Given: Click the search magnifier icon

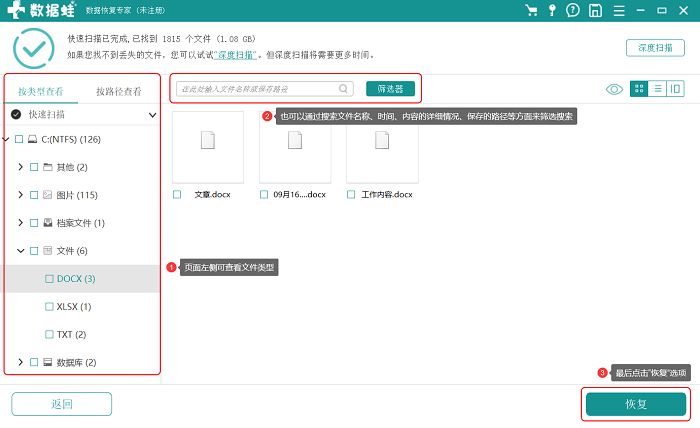Looking at the screenshot, I should pos(343,88).
